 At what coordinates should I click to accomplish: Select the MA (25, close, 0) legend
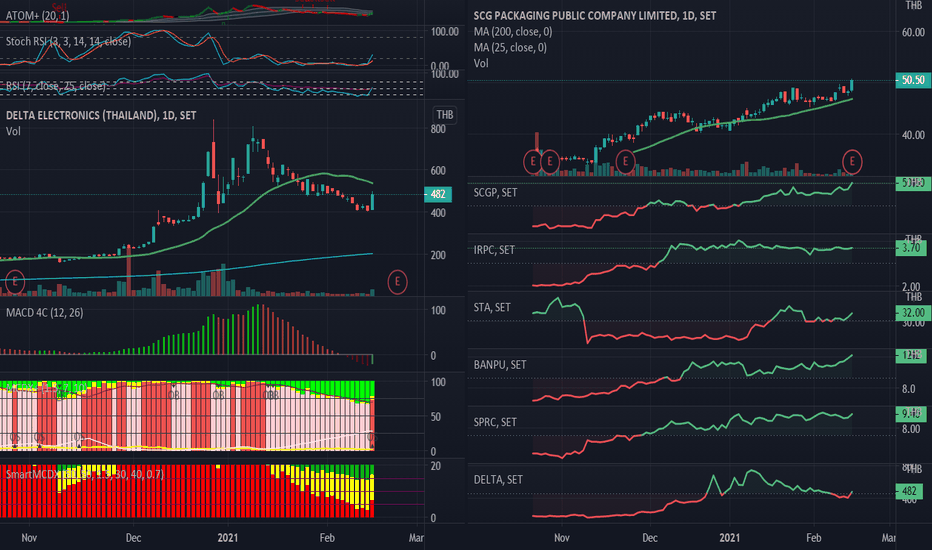point(510,48)
